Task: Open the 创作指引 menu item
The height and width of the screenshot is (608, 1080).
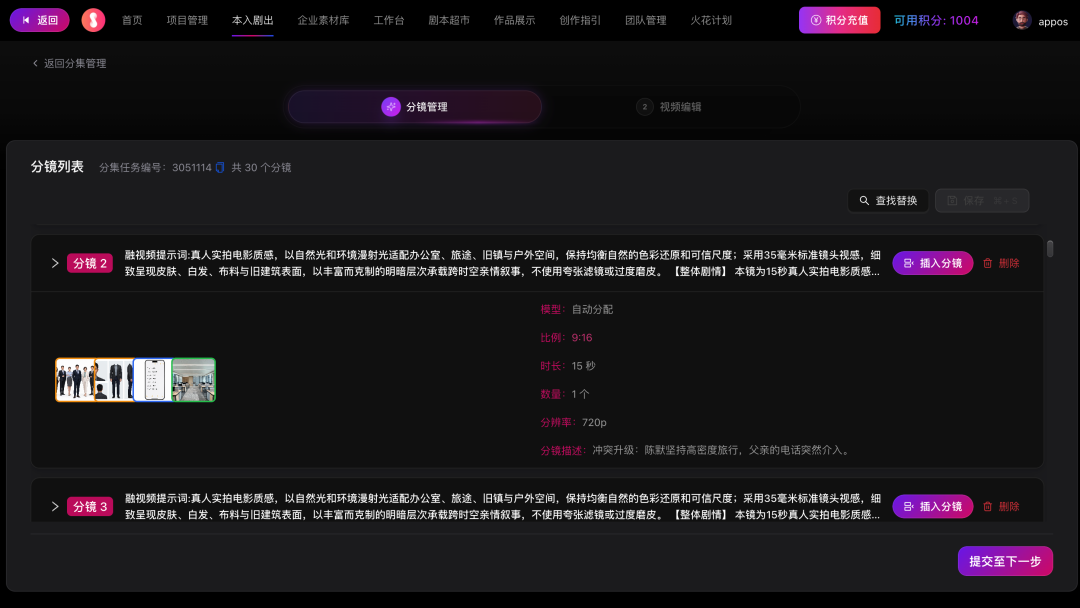Action: 579,20
